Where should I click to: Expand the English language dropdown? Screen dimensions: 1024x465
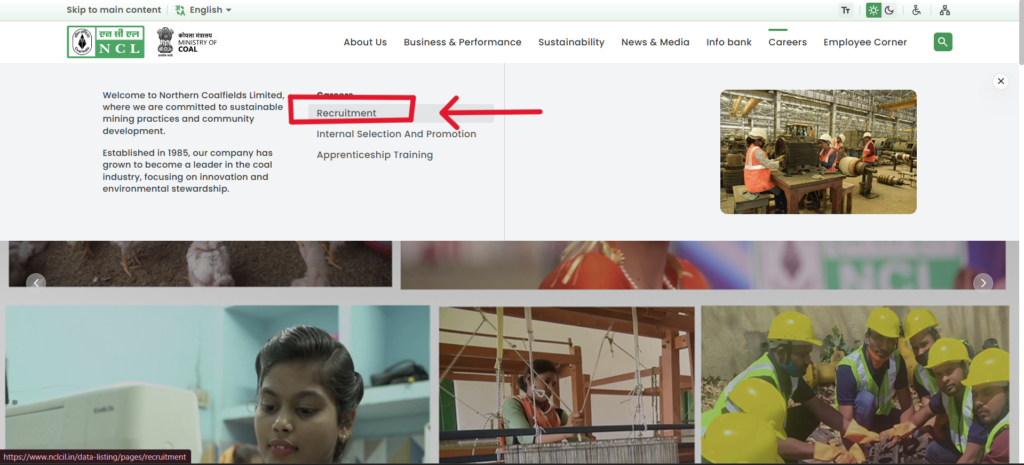pos(203,10)
